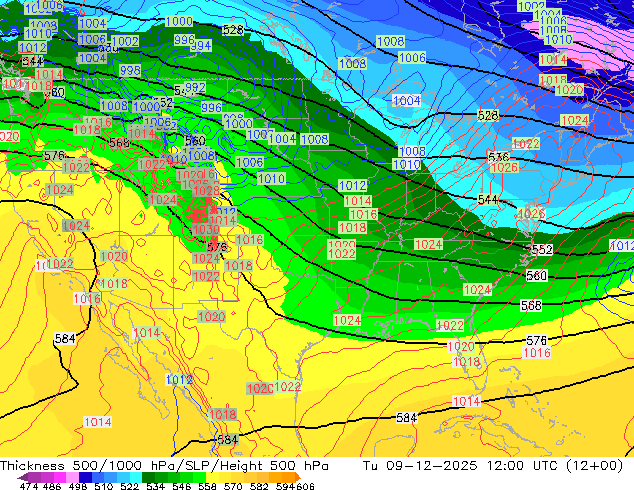Image resolution: width=634 pixels, height=490 pixels.
Task: Select the blue 1012 label near Baja California
Action: (x=179, y=380)
